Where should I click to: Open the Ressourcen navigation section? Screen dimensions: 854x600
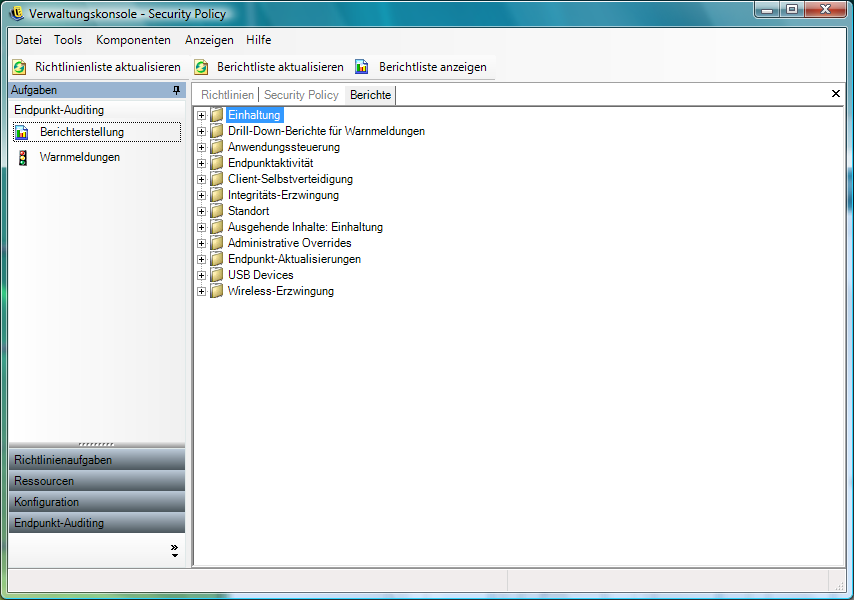tap(97, 481)
